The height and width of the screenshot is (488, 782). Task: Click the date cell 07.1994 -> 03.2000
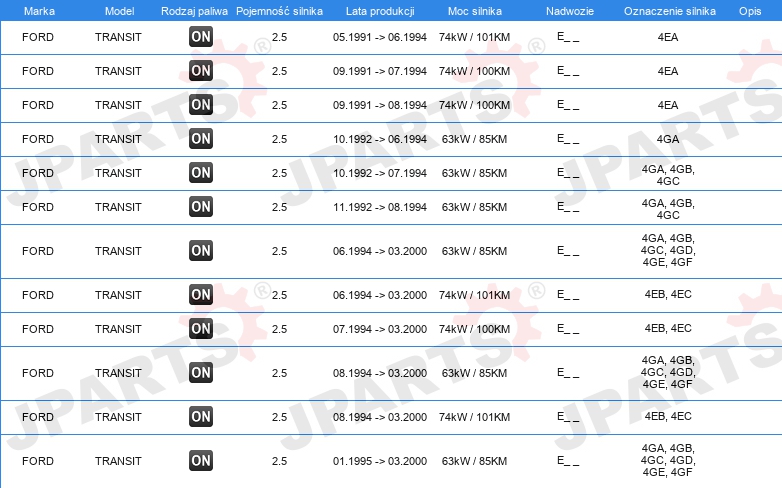tap(380, 329)
